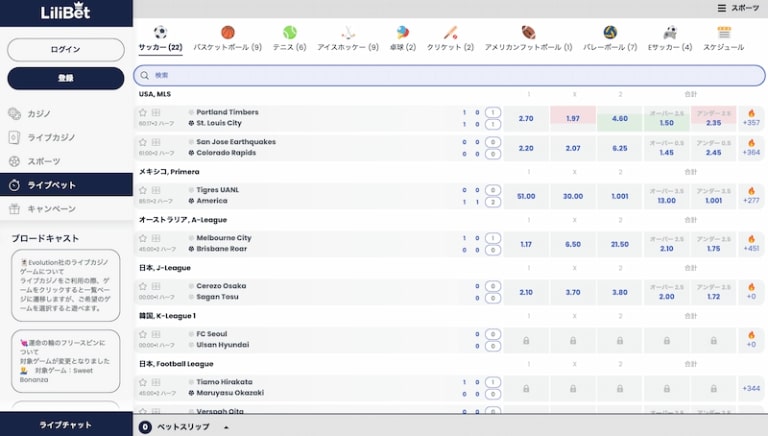
Task: Click the Ulsan Hyundai team name
Action: pos(222,345)
